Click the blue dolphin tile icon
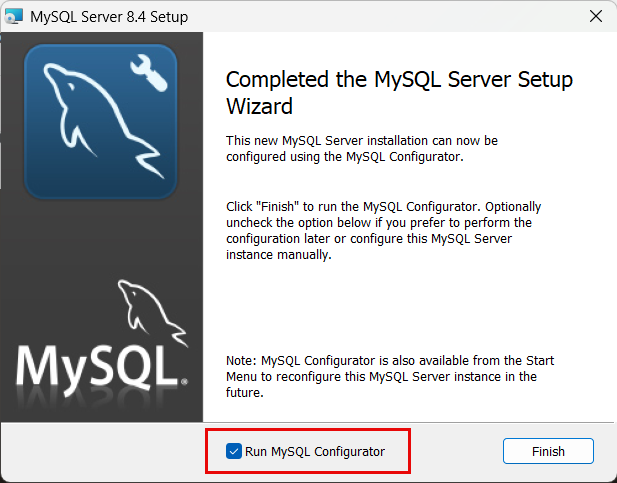The image size is (617, 483). click(x=100, y=122)
